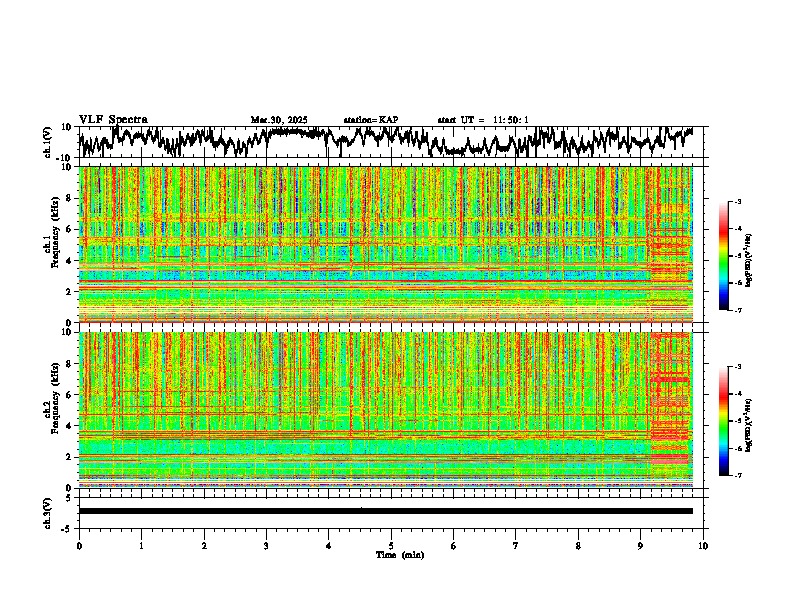Click time axis tick label 7
792x612 pixels.
pyautogui.click(x=516, y=546)
